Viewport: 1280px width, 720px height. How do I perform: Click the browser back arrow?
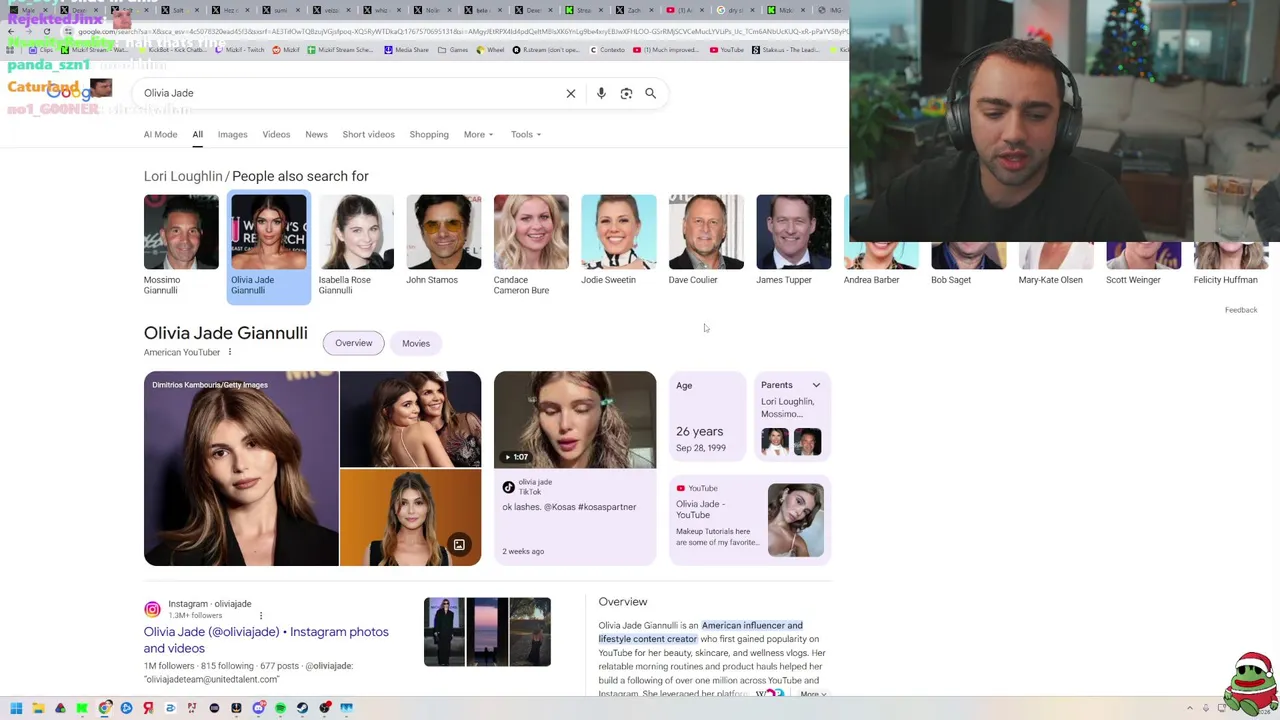(11, 31)
